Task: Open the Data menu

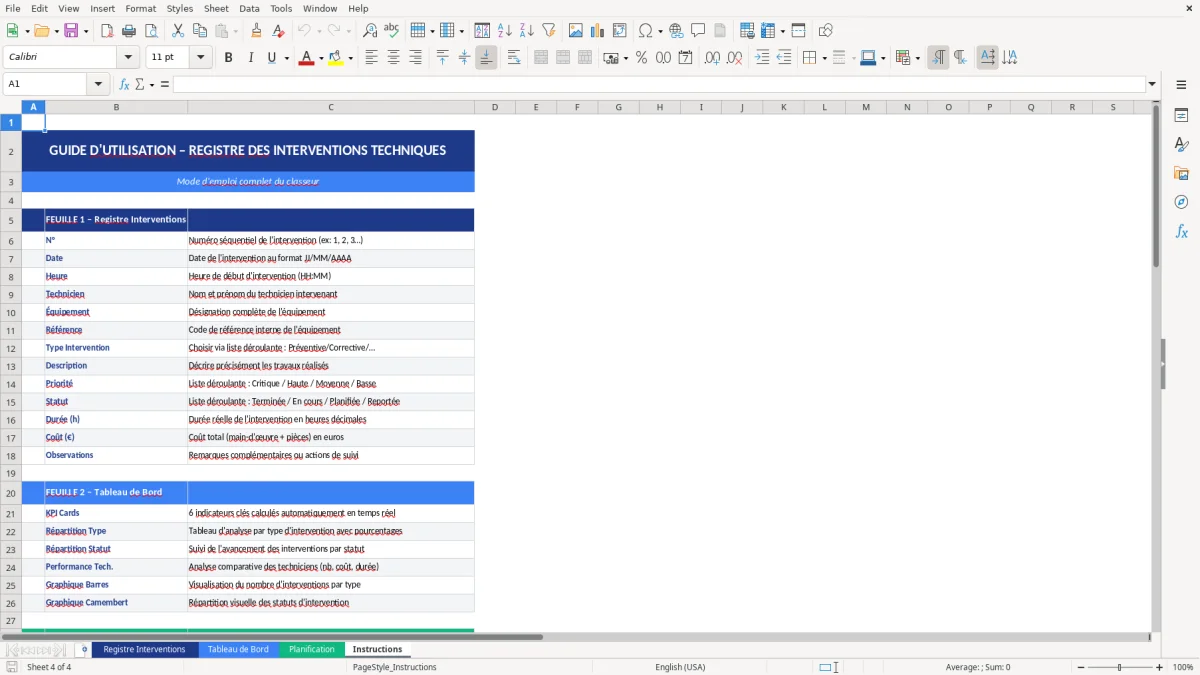Action: pyautogui.click(x=249, y=8)
